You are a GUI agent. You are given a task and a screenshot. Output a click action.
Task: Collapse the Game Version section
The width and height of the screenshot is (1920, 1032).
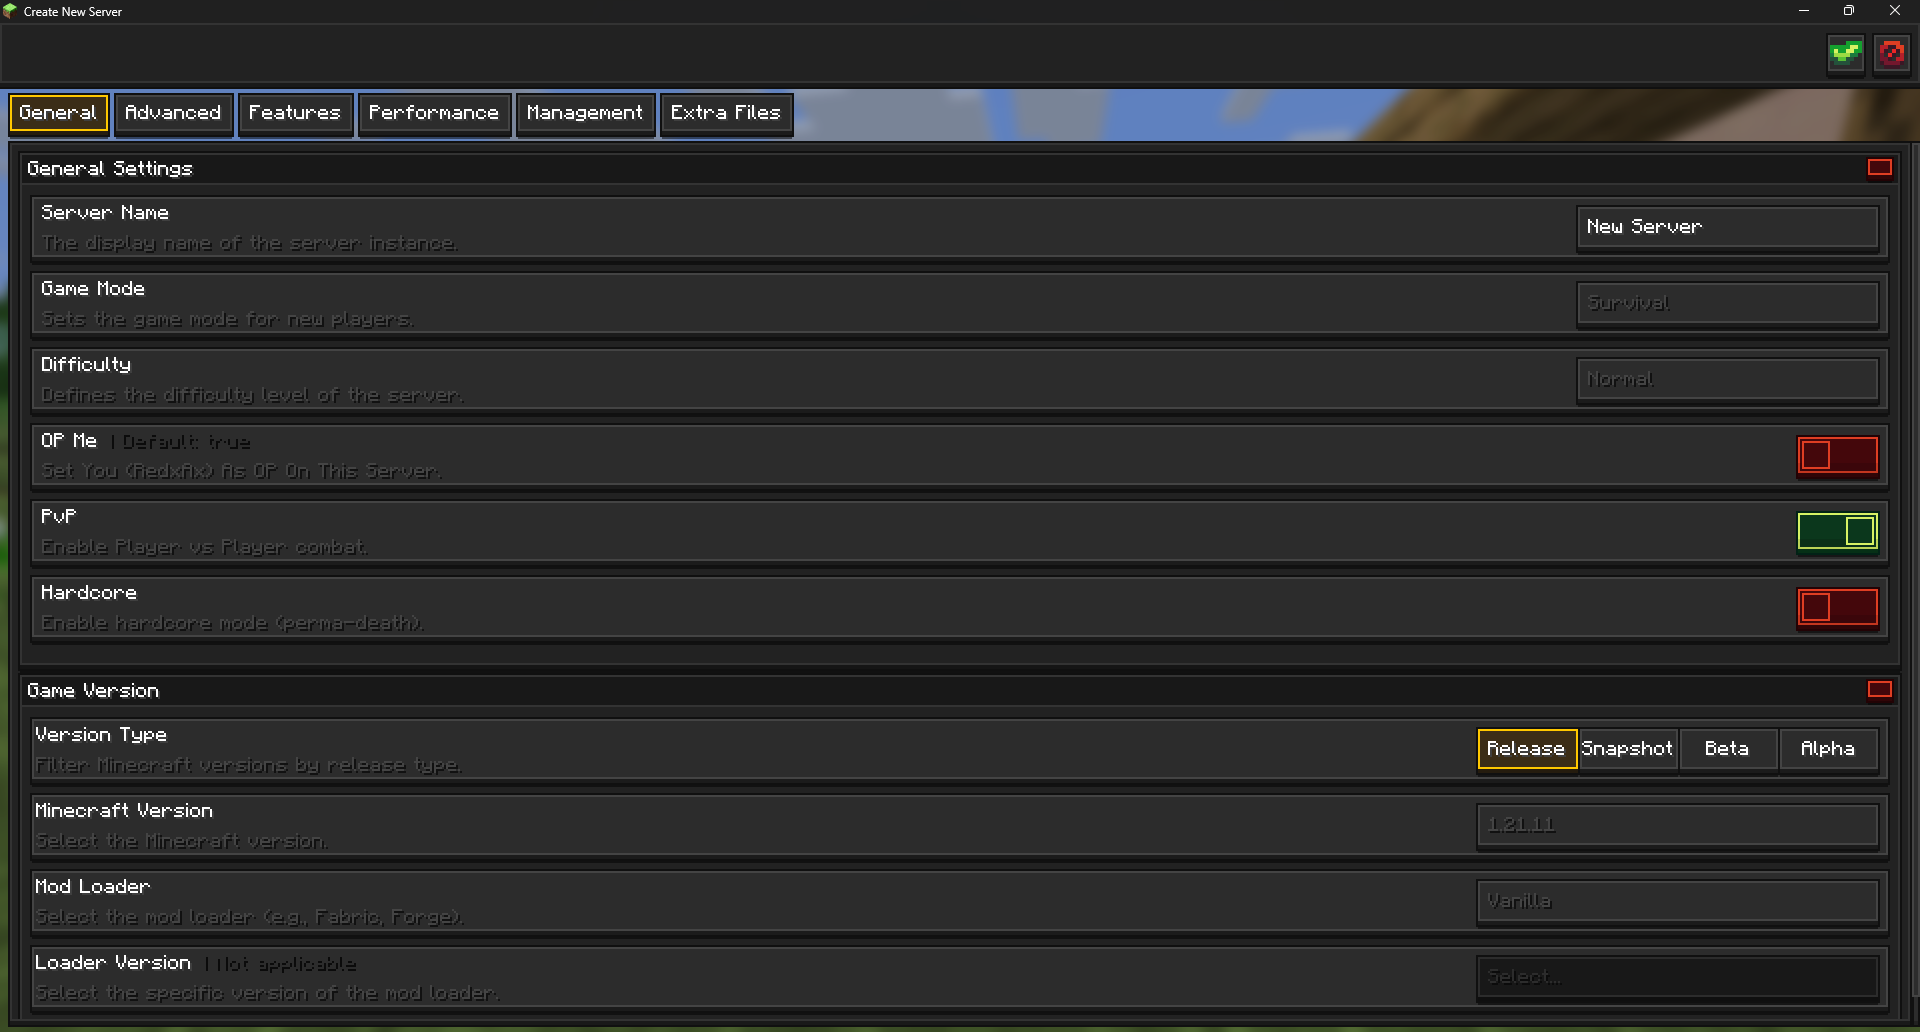(1879, 690)
